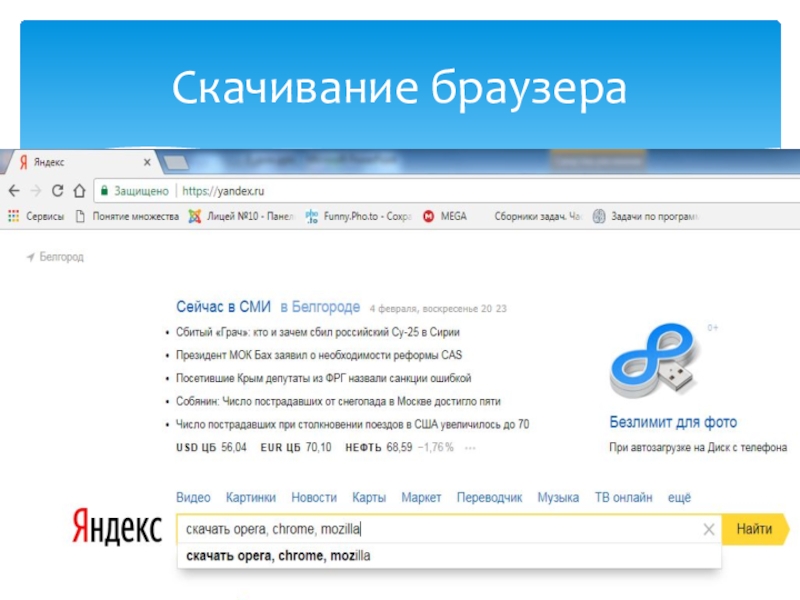This screenshot has height=600, width=800.
Task: Click the infinity disk promo image
Action: pyautogui.click(x=654, y=361)
